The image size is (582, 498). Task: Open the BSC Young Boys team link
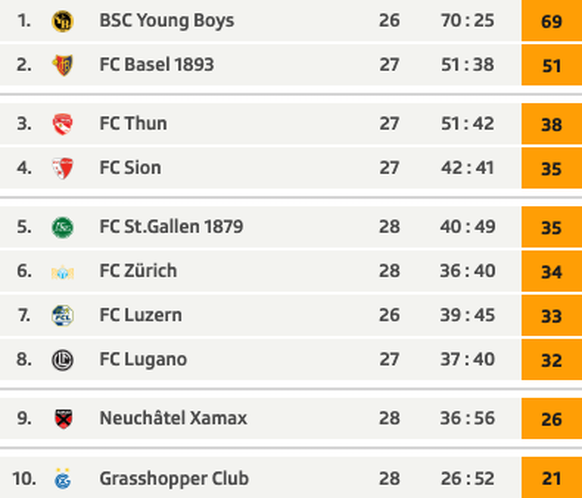(x=167, y=20)
